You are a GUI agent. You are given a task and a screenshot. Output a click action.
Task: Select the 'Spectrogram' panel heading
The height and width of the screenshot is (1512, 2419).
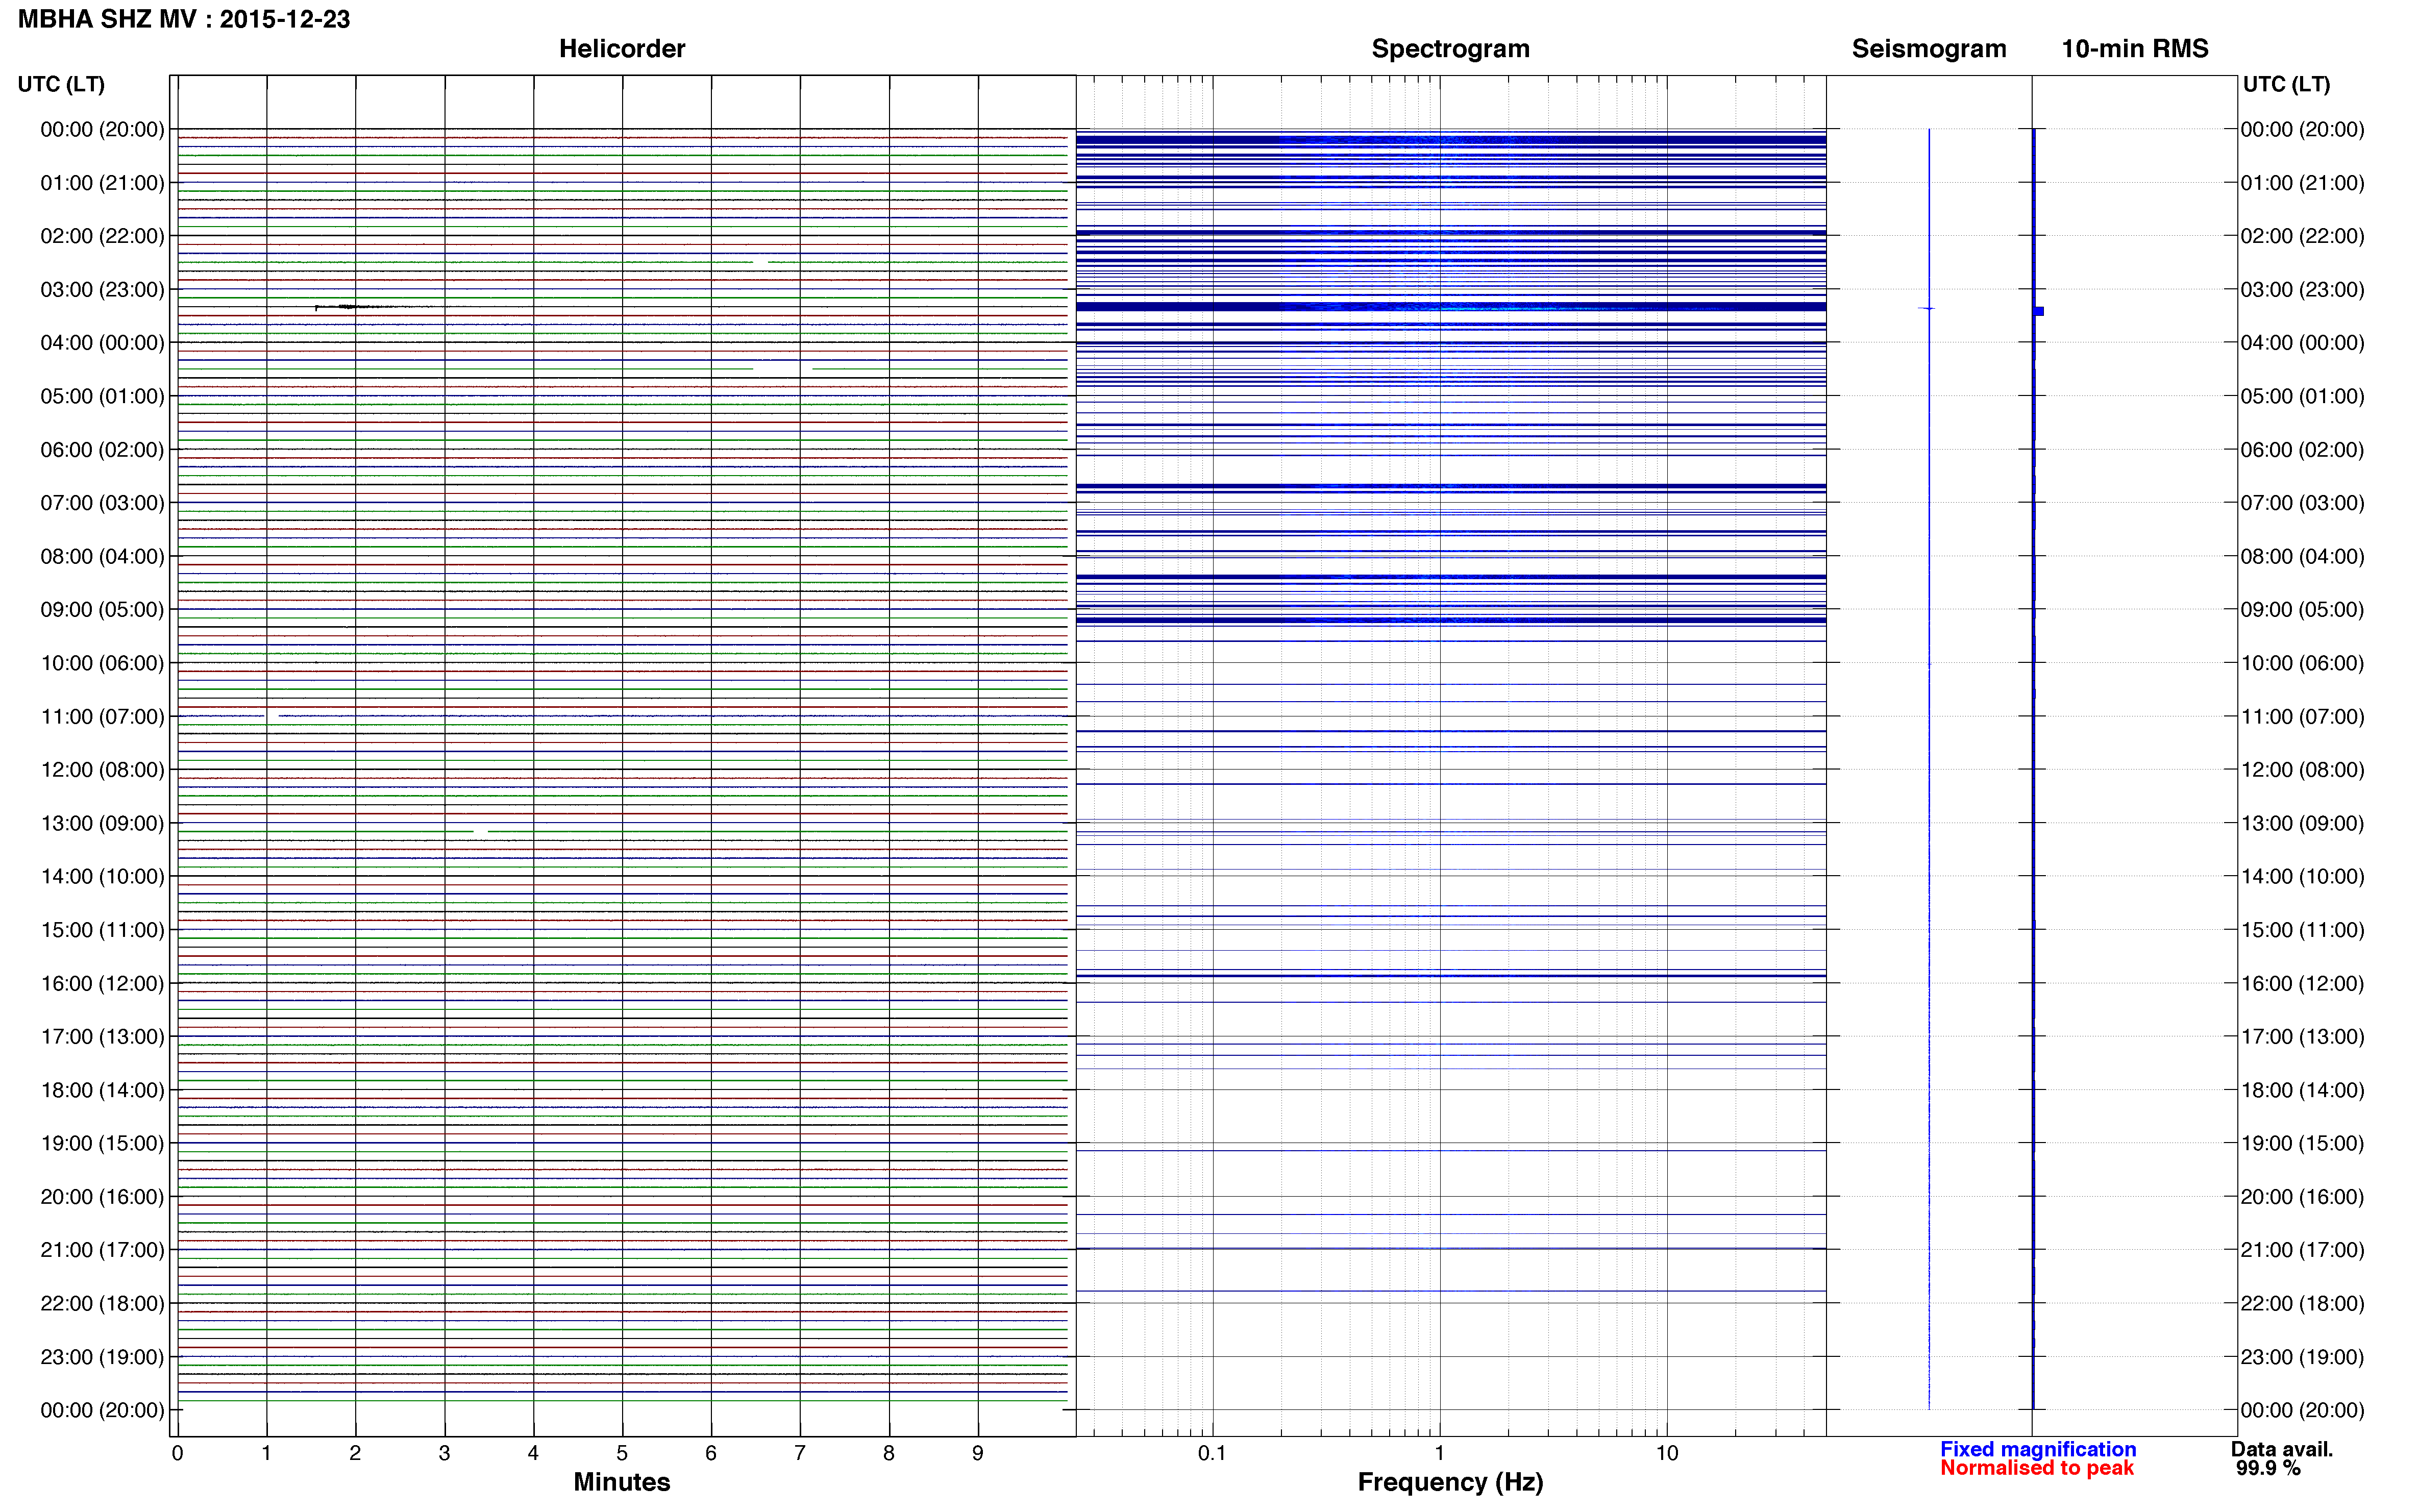click(x=1450, y=48)
